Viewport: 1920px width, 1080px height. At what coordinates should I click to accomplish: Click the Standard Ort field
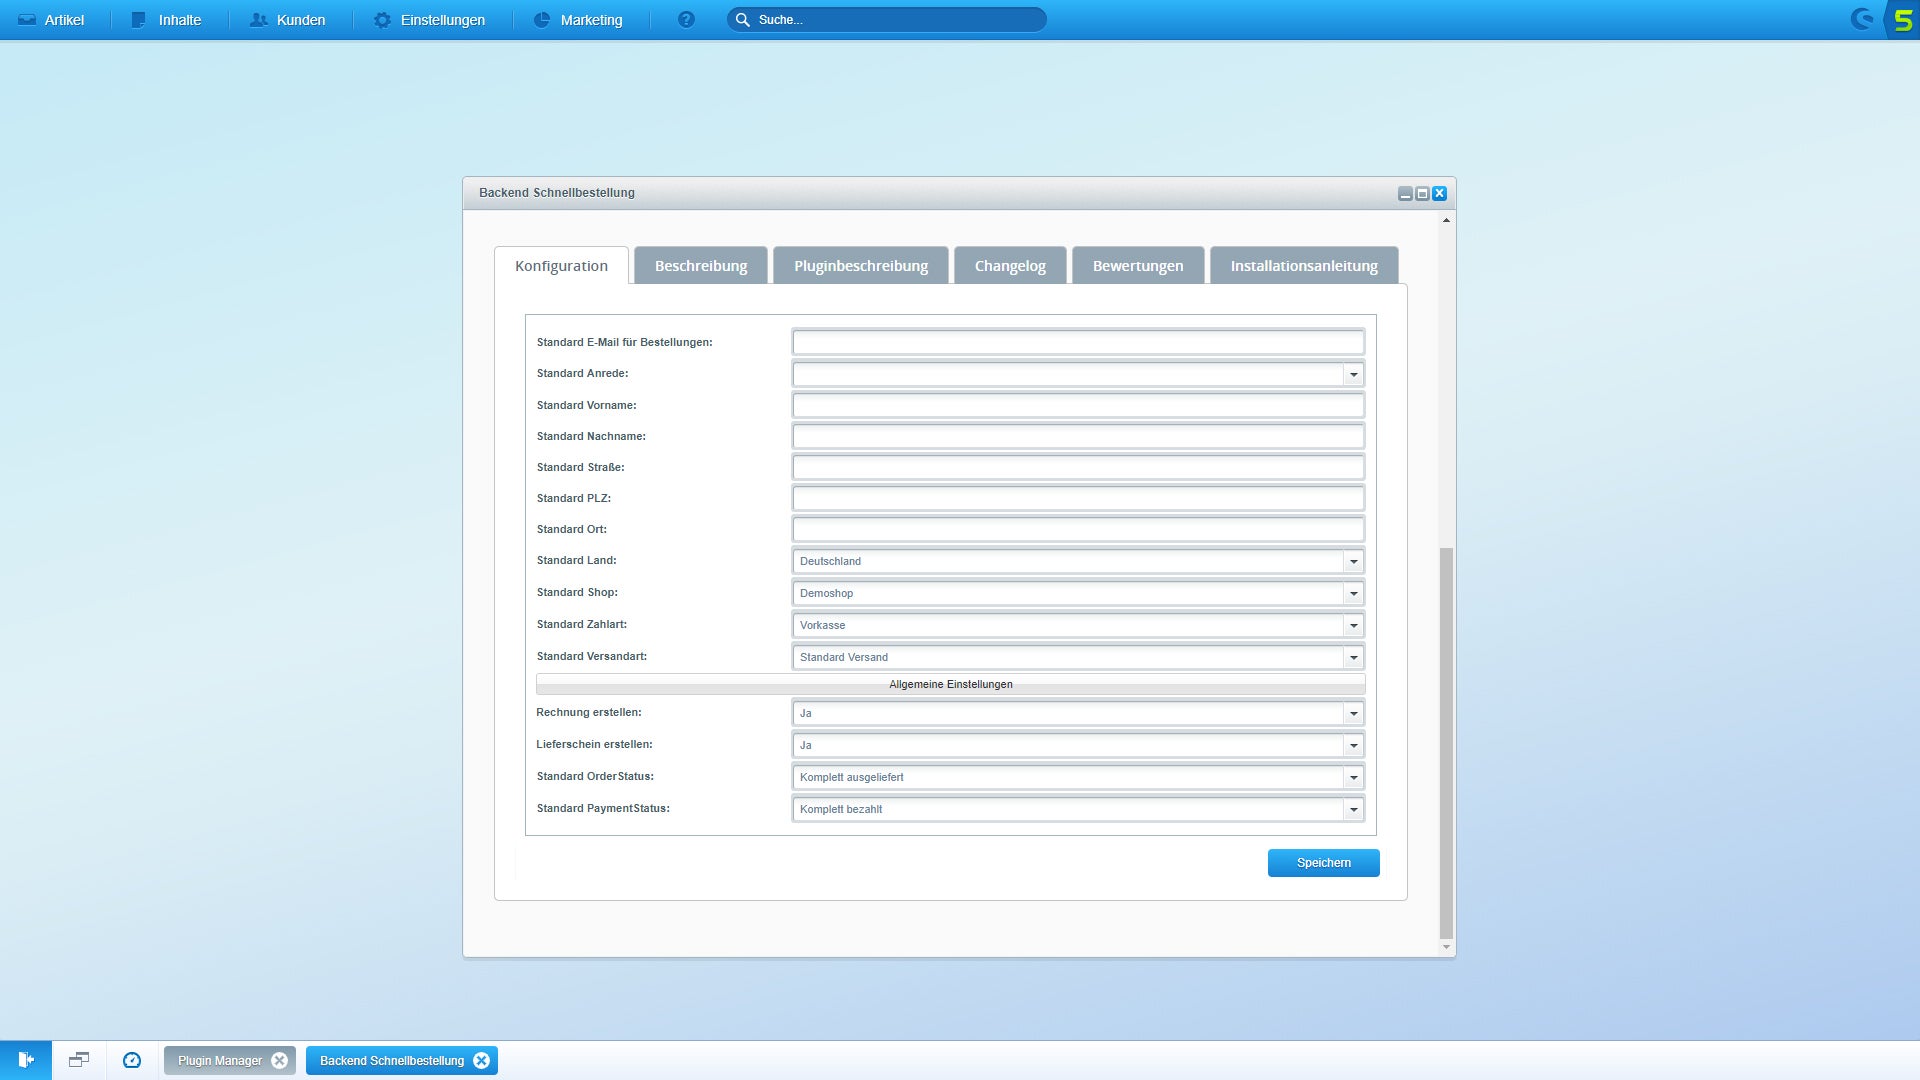click(x=1078, y=529)
